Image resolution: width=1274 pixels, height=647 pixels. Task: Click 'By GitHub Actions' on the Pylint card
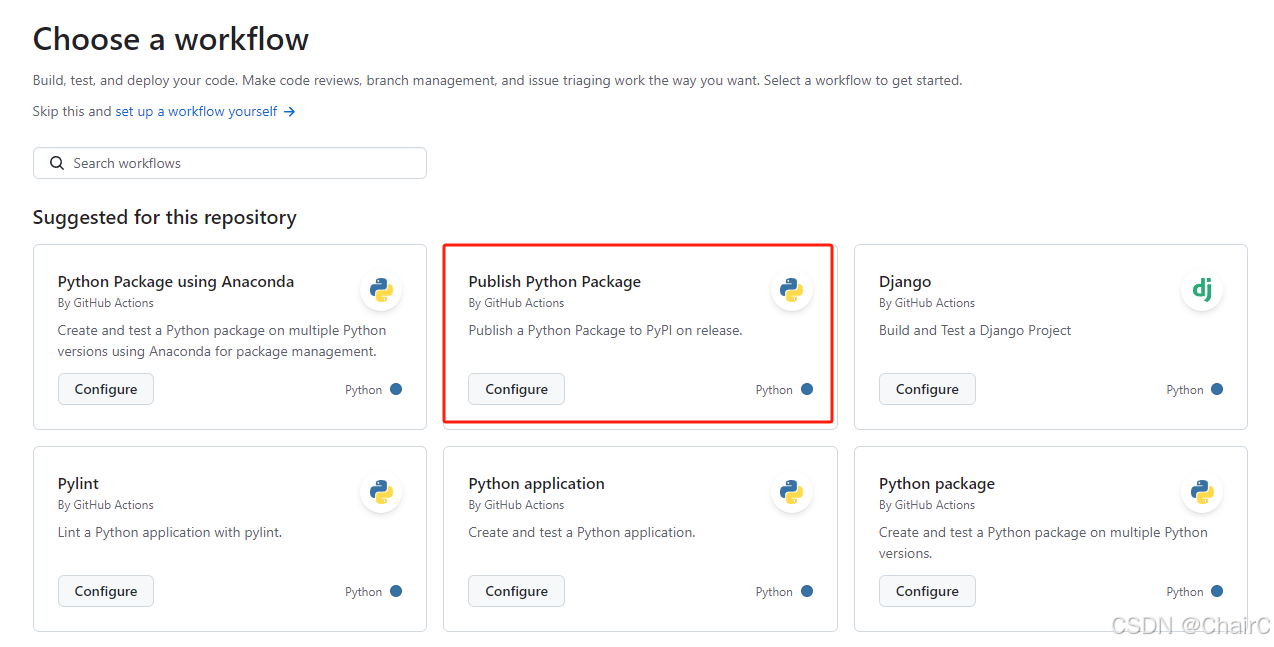tap(106, 505)
